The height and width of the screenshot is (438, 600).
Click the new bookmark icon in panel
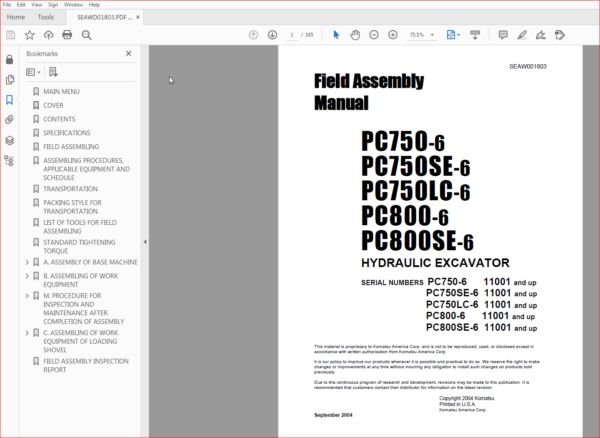[53, 72]
